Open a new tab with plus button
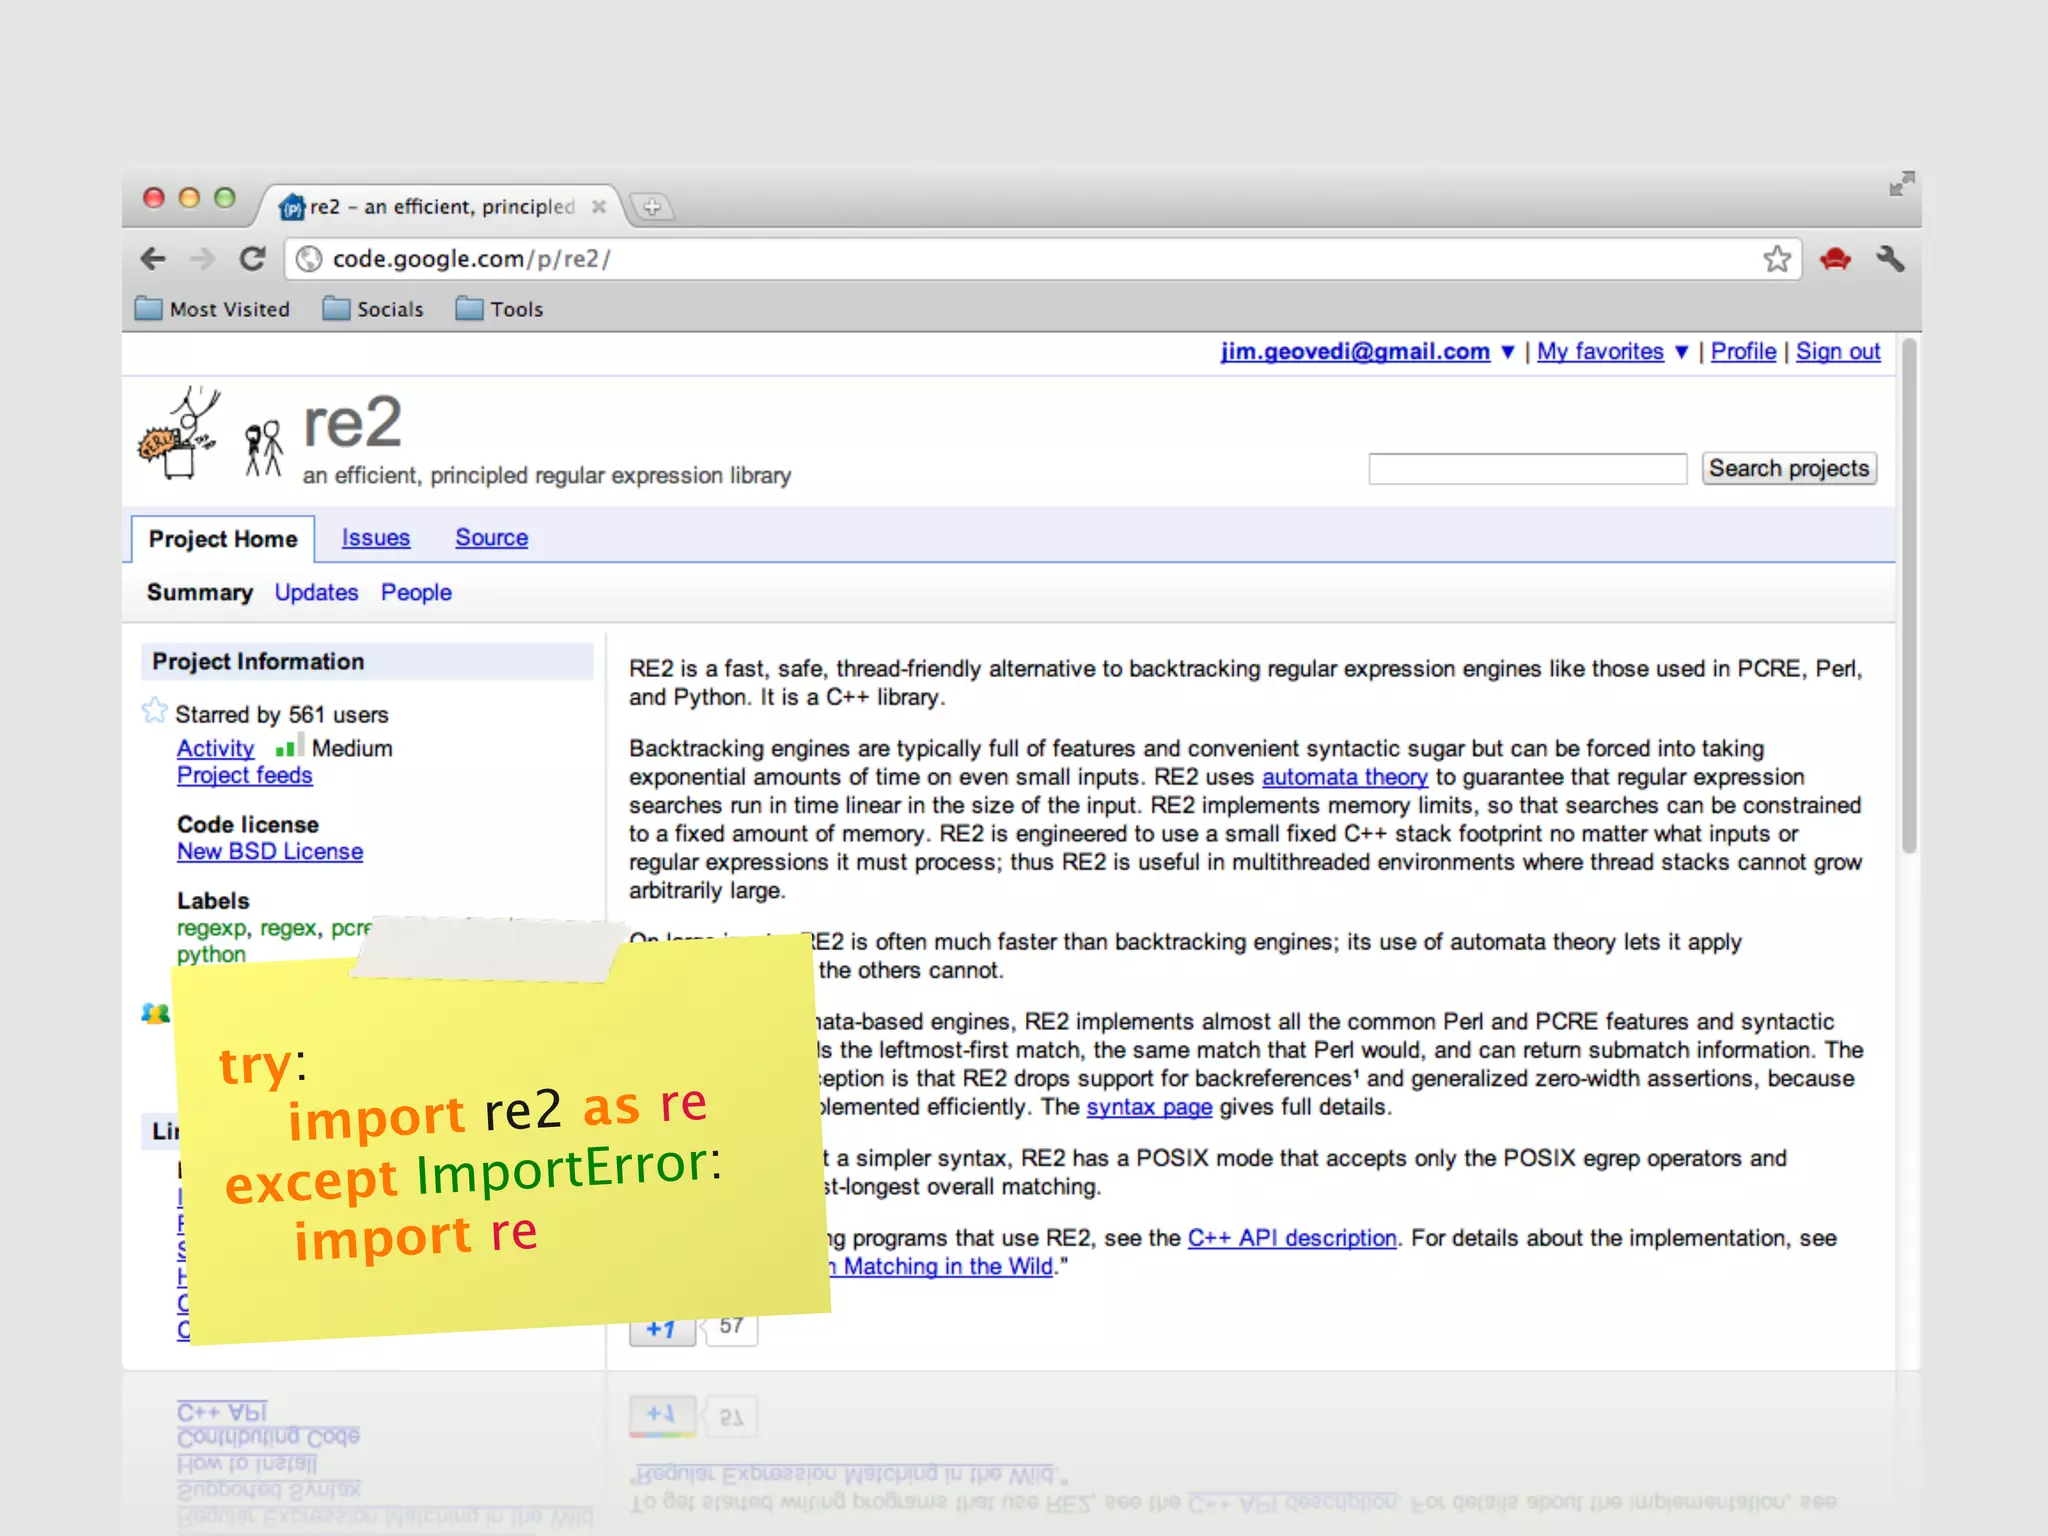 (x=652, y=207)
